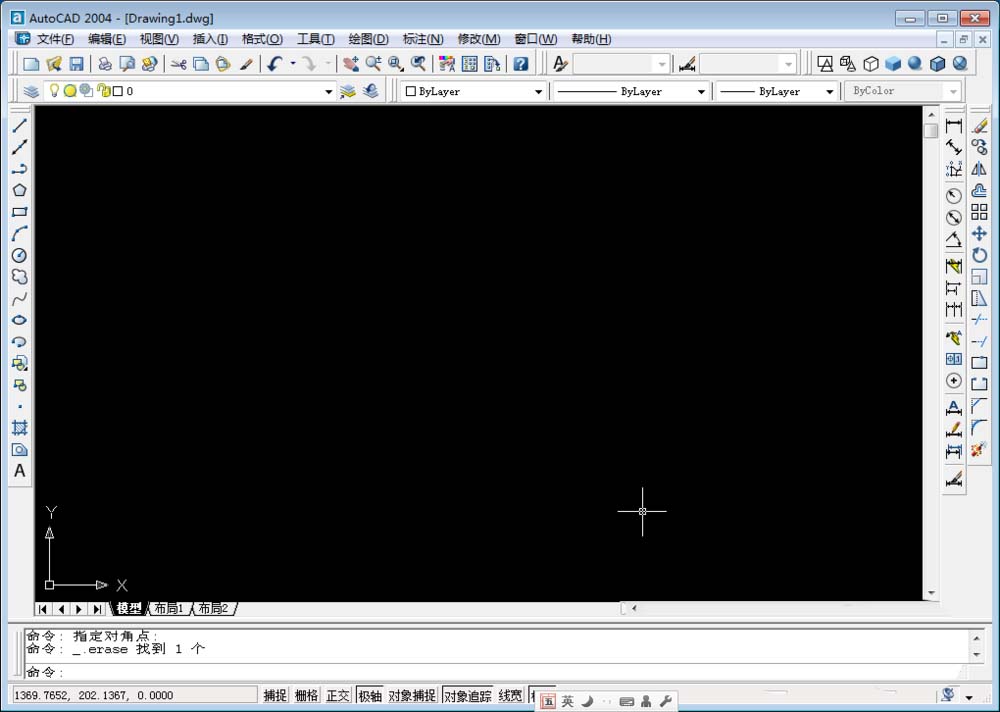This screenshot has width=1000, height=712.
Task: Click the Linear Dimension icon
Action: click(x=953, y=126)
